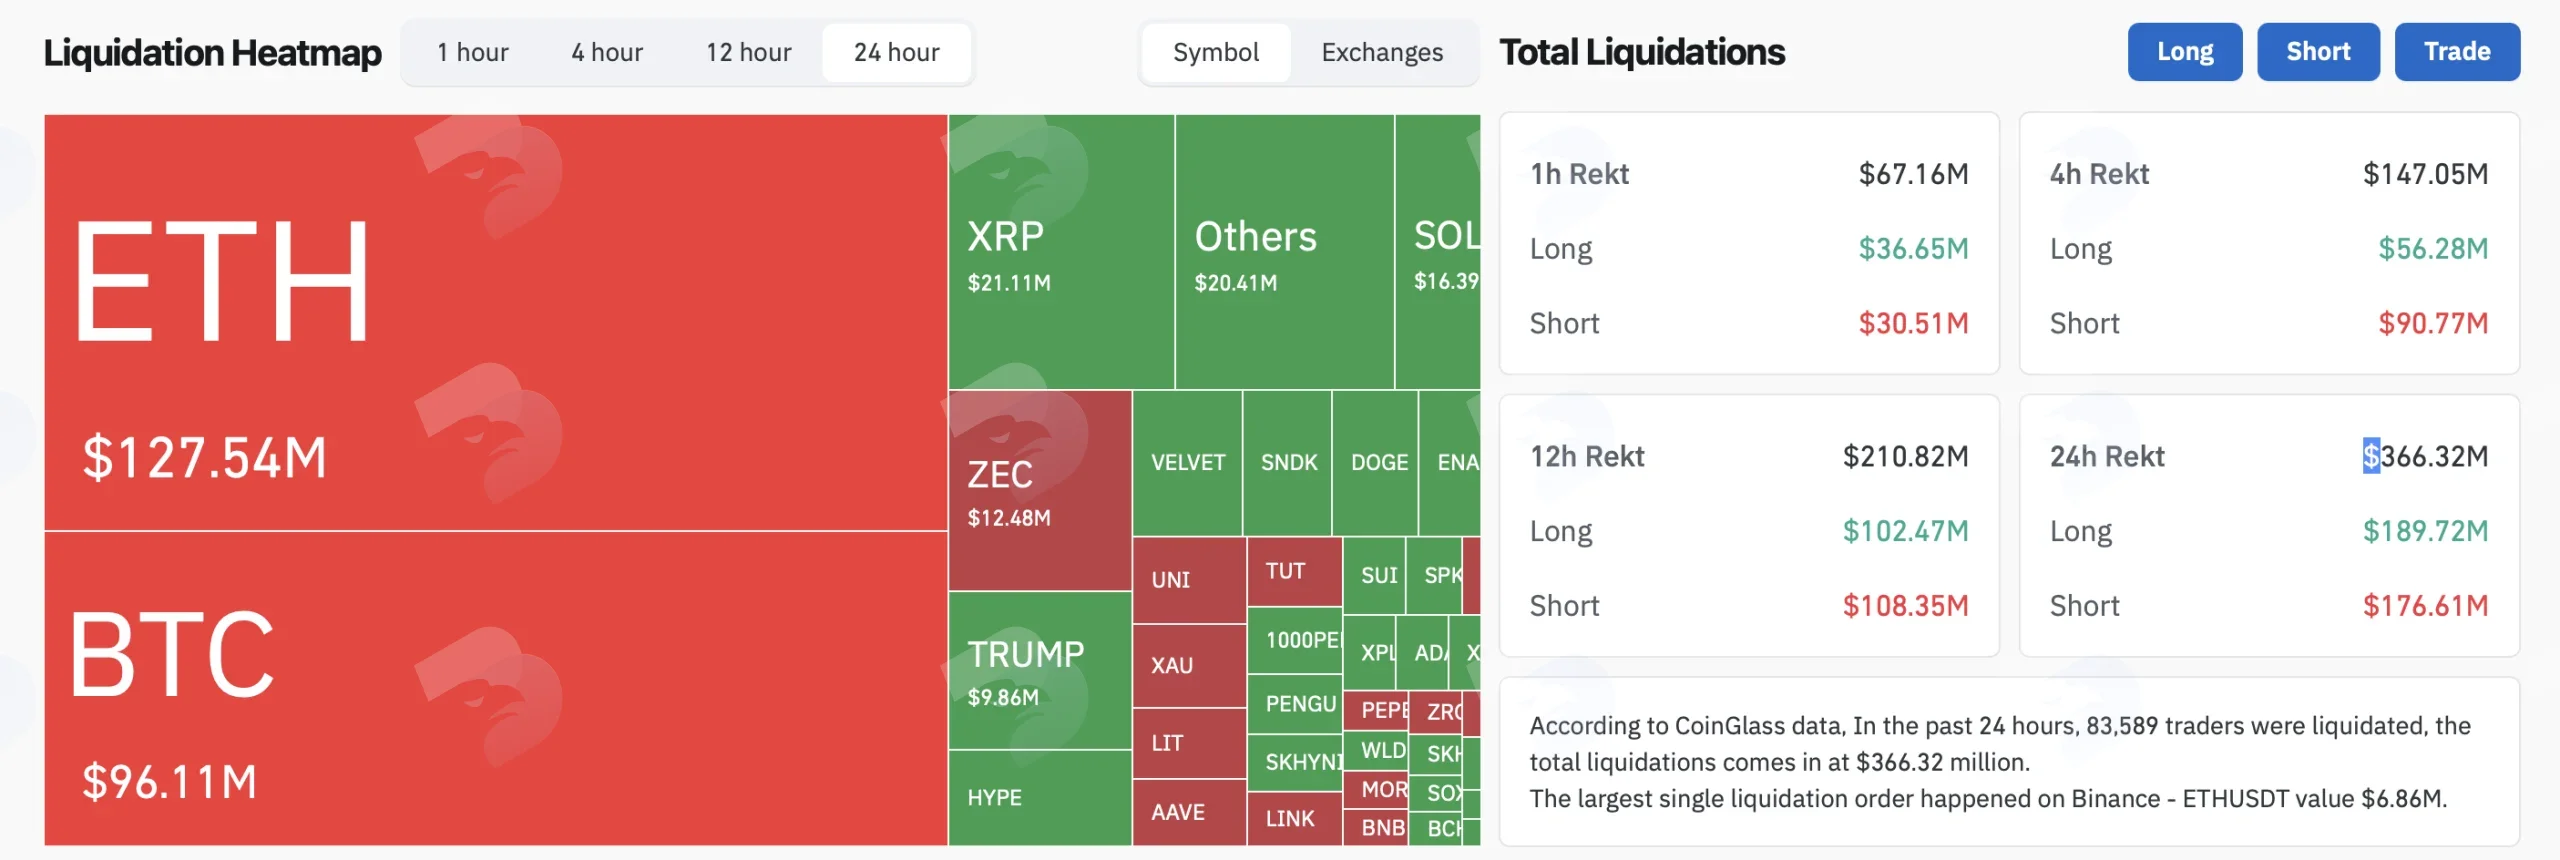Click the ETH heatmap tile
The height and width of the screenshot is (860, 2560).
click(x=496, y=322)
